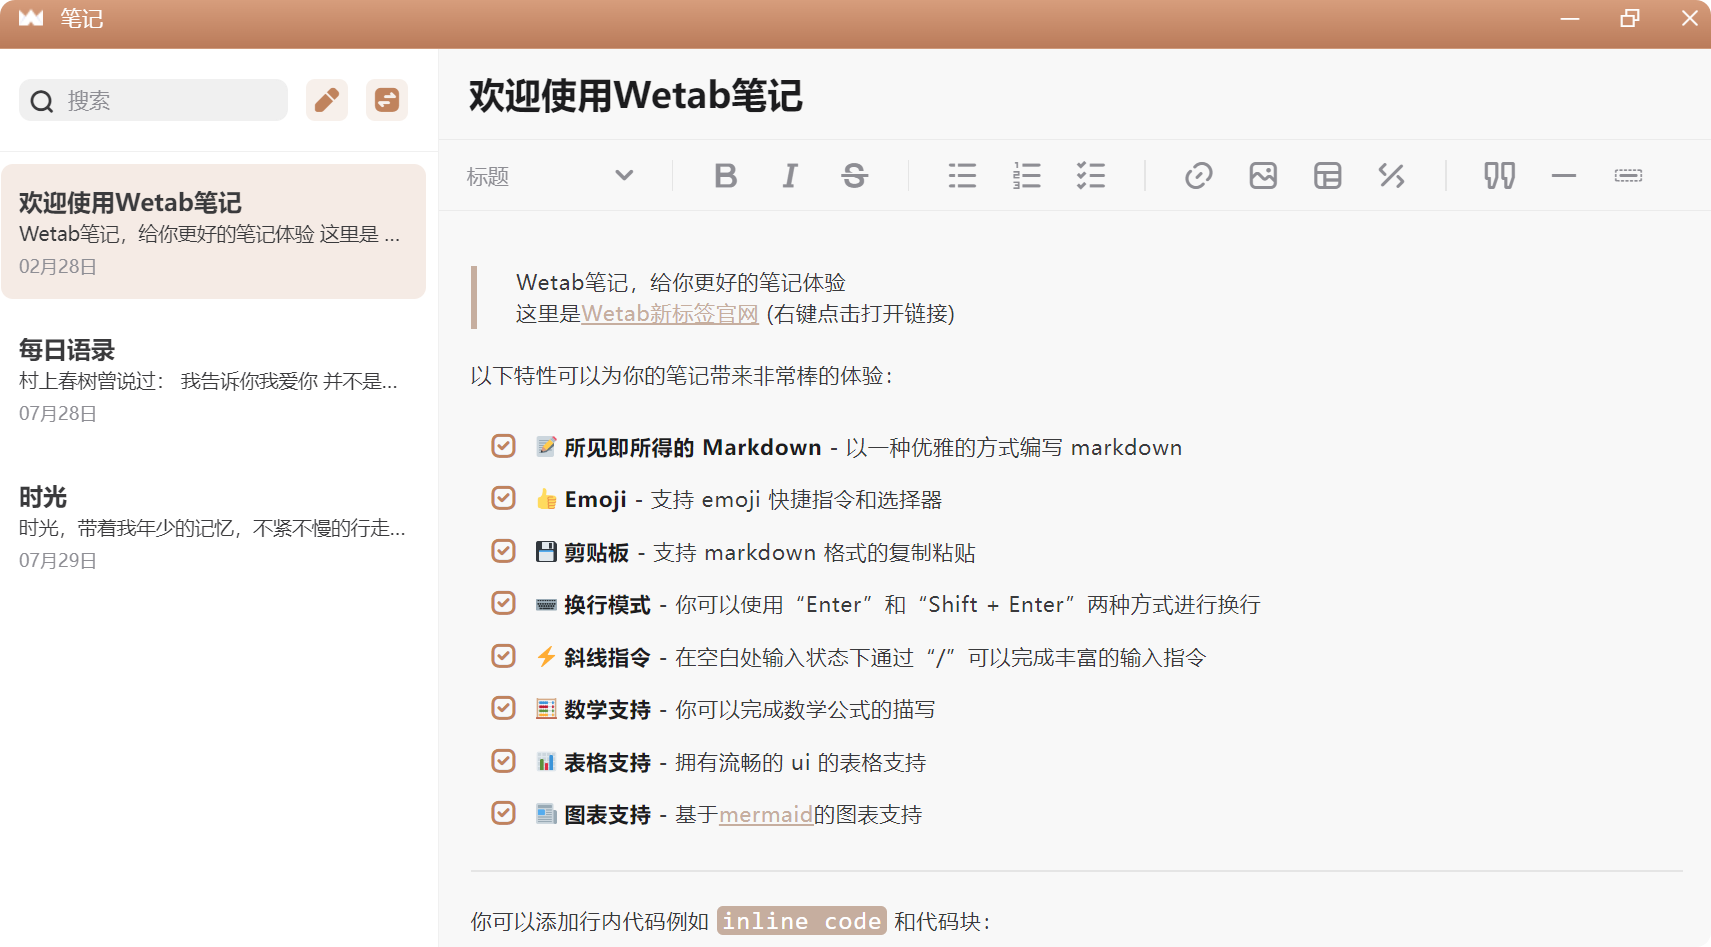Uncheck the 斜线指令 task item
The height and width of the screenshot is (947, 1711).
(503, 656)
